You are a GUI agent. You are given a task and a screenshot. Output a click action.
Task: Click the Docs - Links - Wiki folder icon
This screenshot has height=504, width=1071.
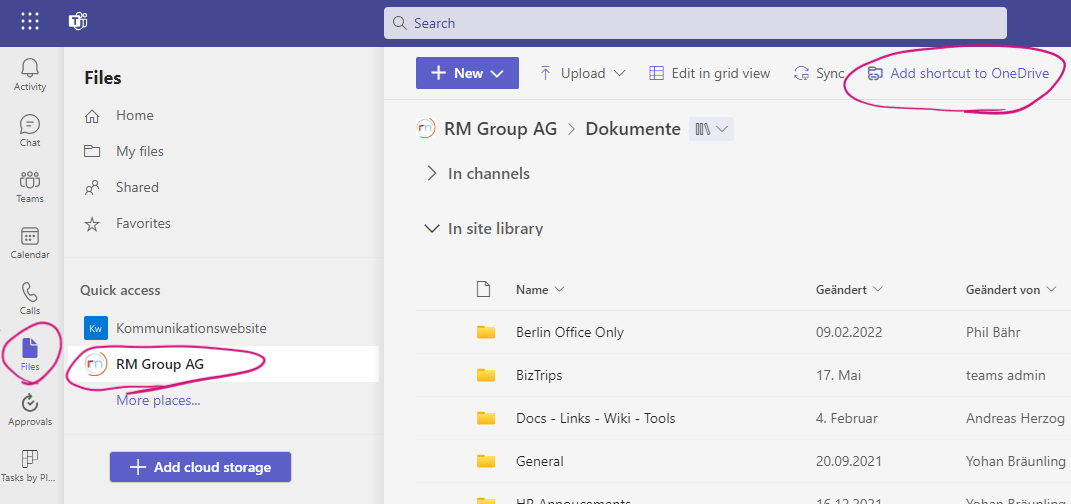486,418
